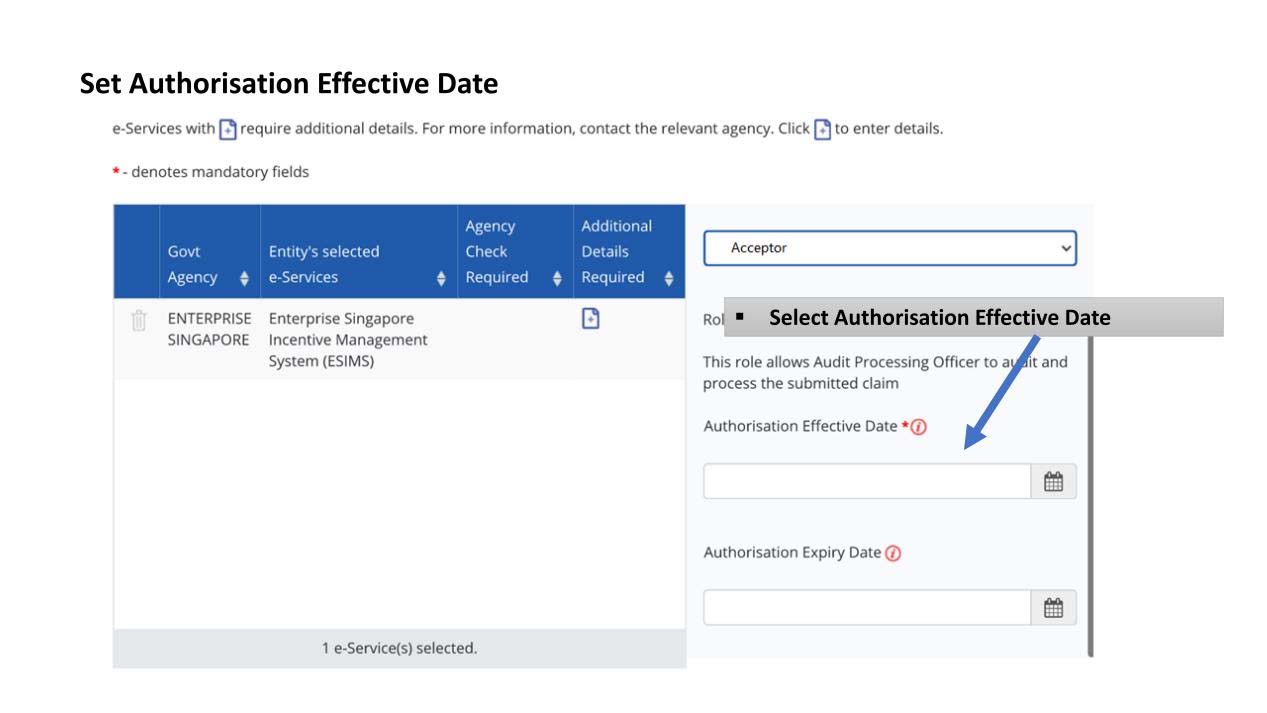Sort by Entity's selected e-Services column

[441, 278]
